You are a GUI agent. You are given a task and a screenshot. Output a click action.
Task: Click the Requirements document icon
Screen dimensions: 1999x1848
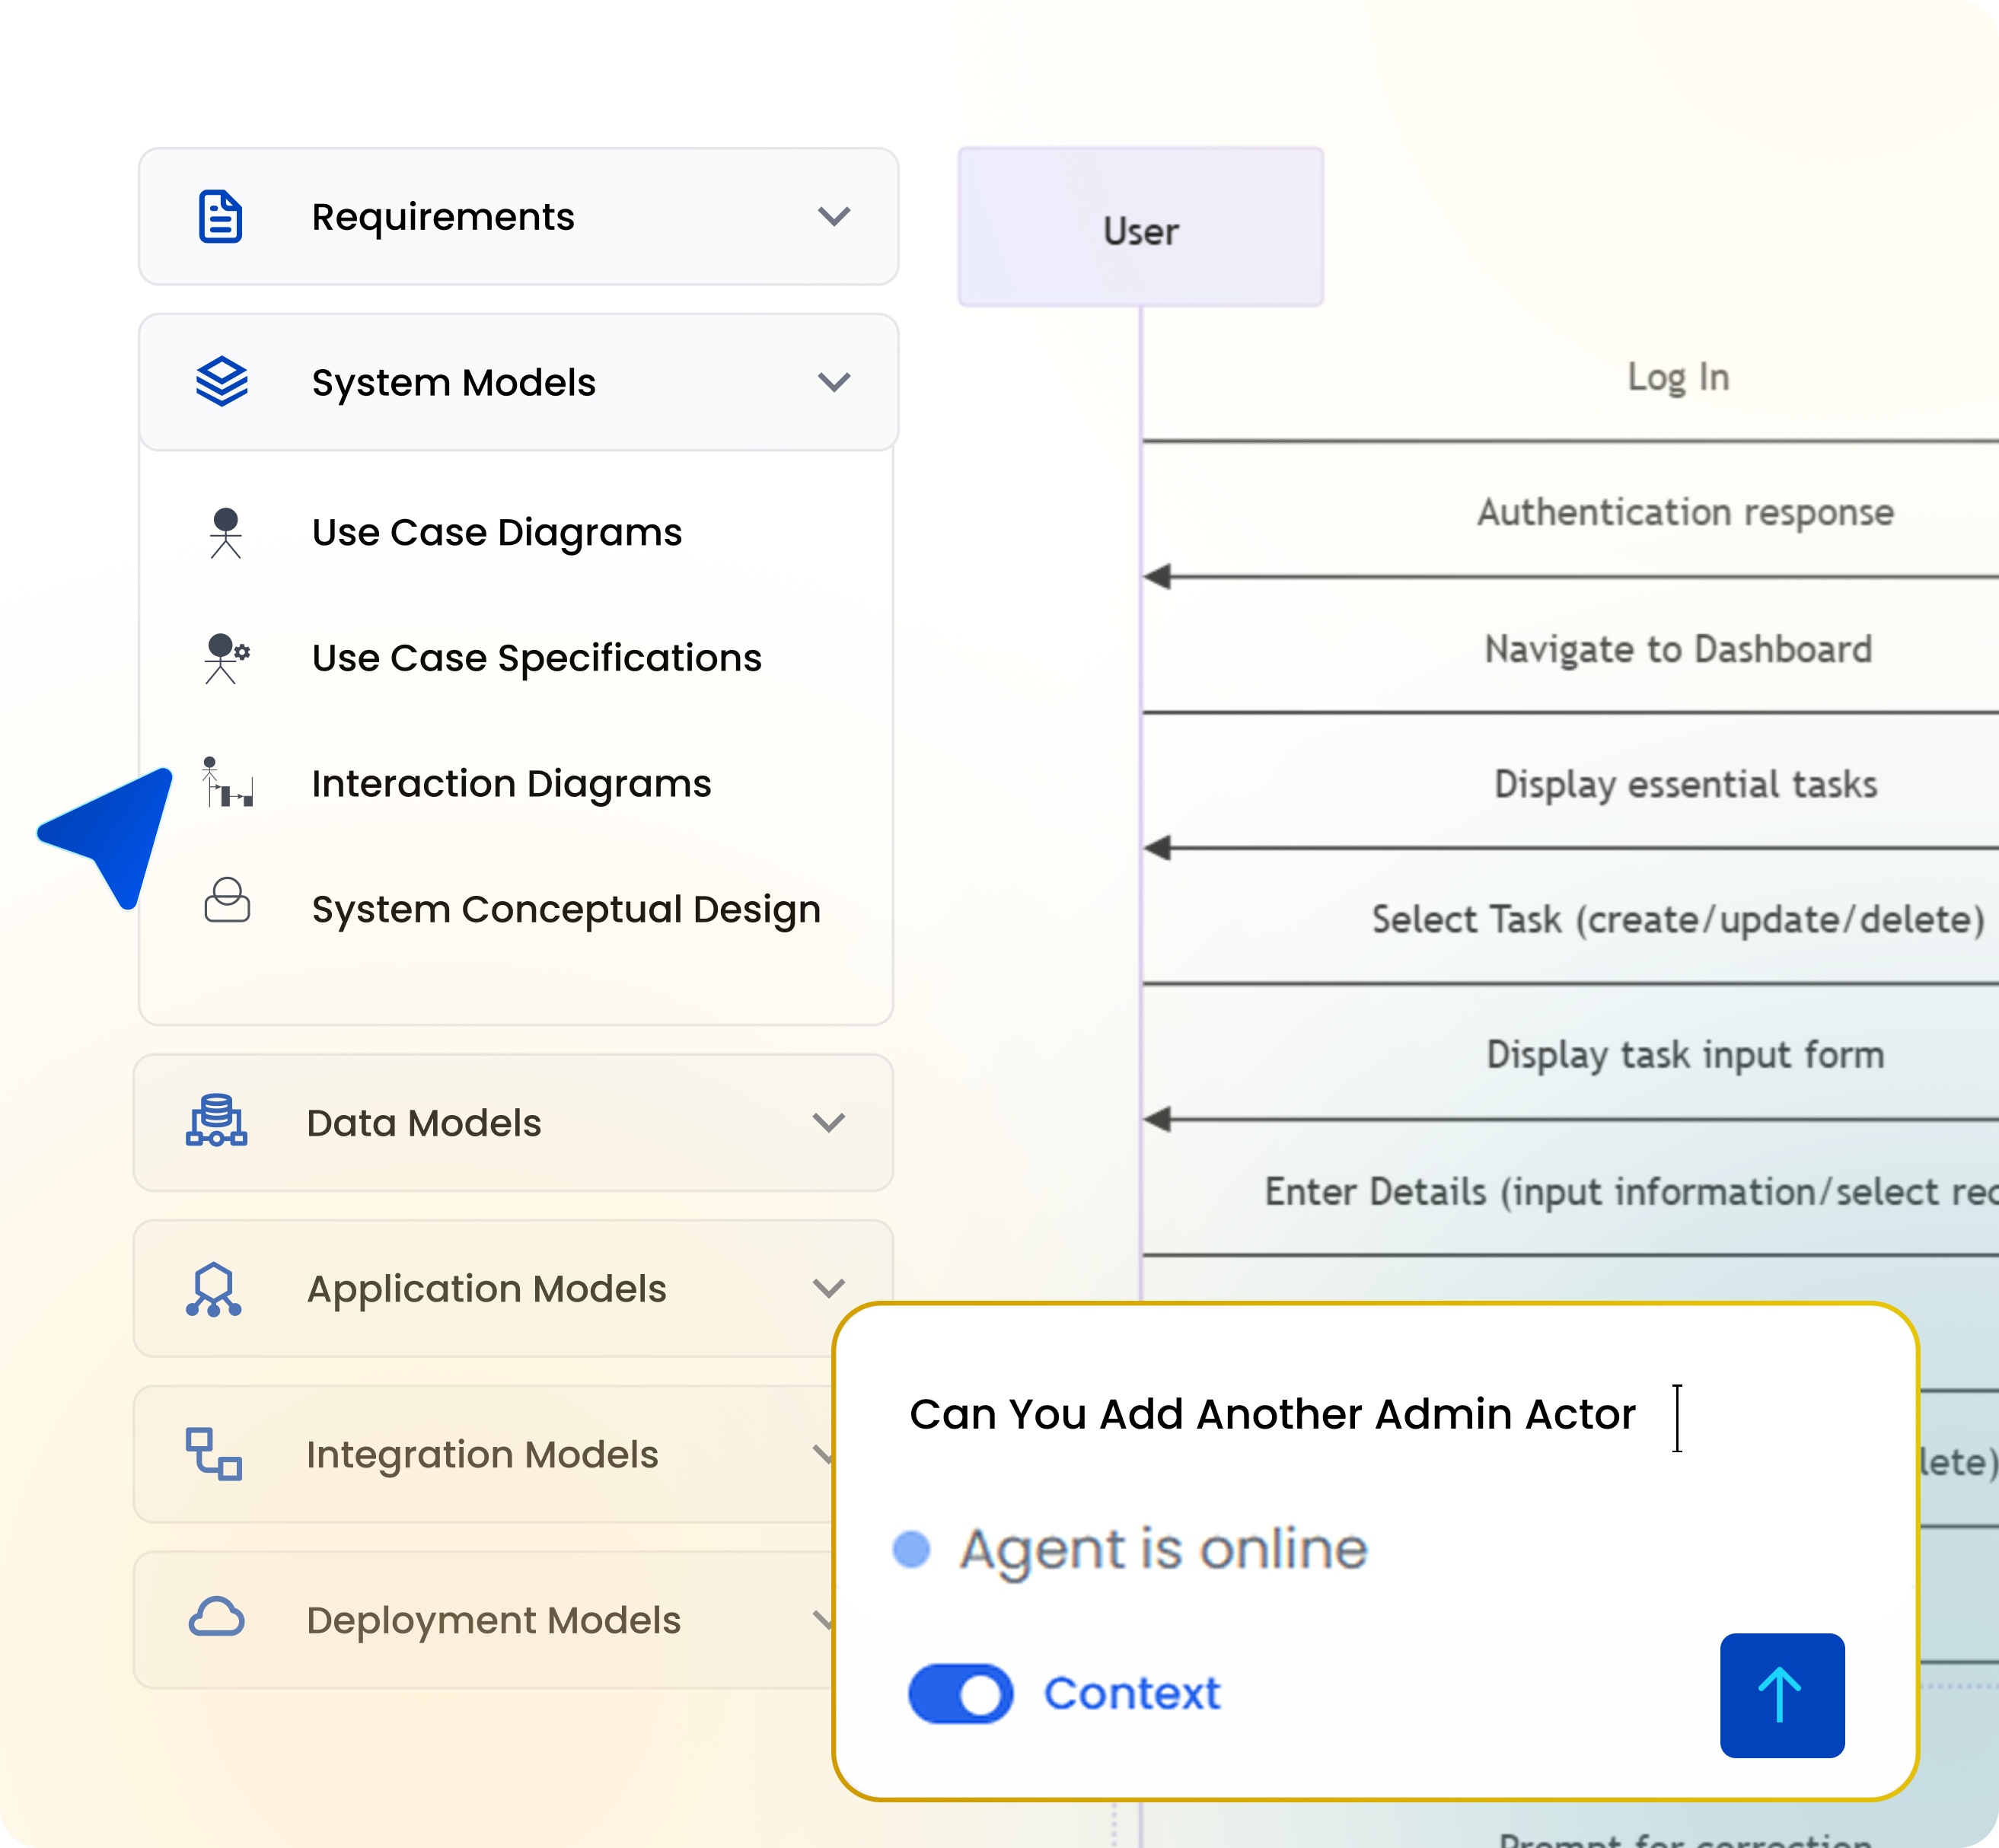tap(220, 216)
